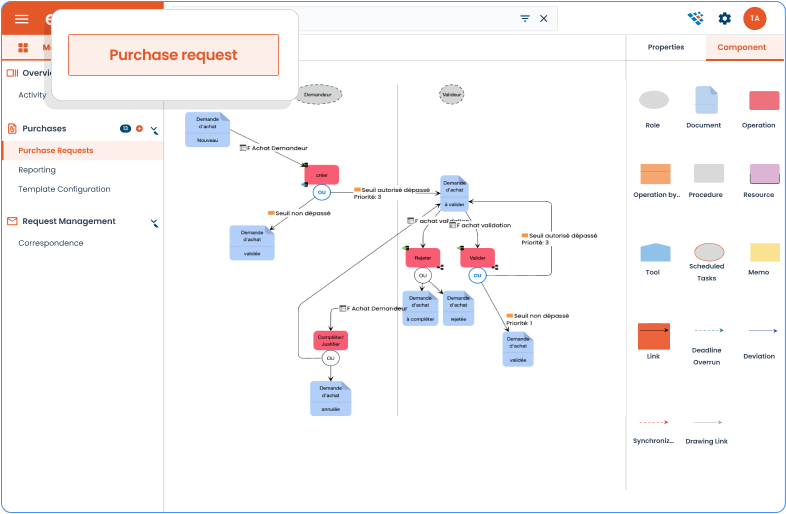Click the Purchase request title box
Viewport: 786px width, 514px height.
point(173,55)
